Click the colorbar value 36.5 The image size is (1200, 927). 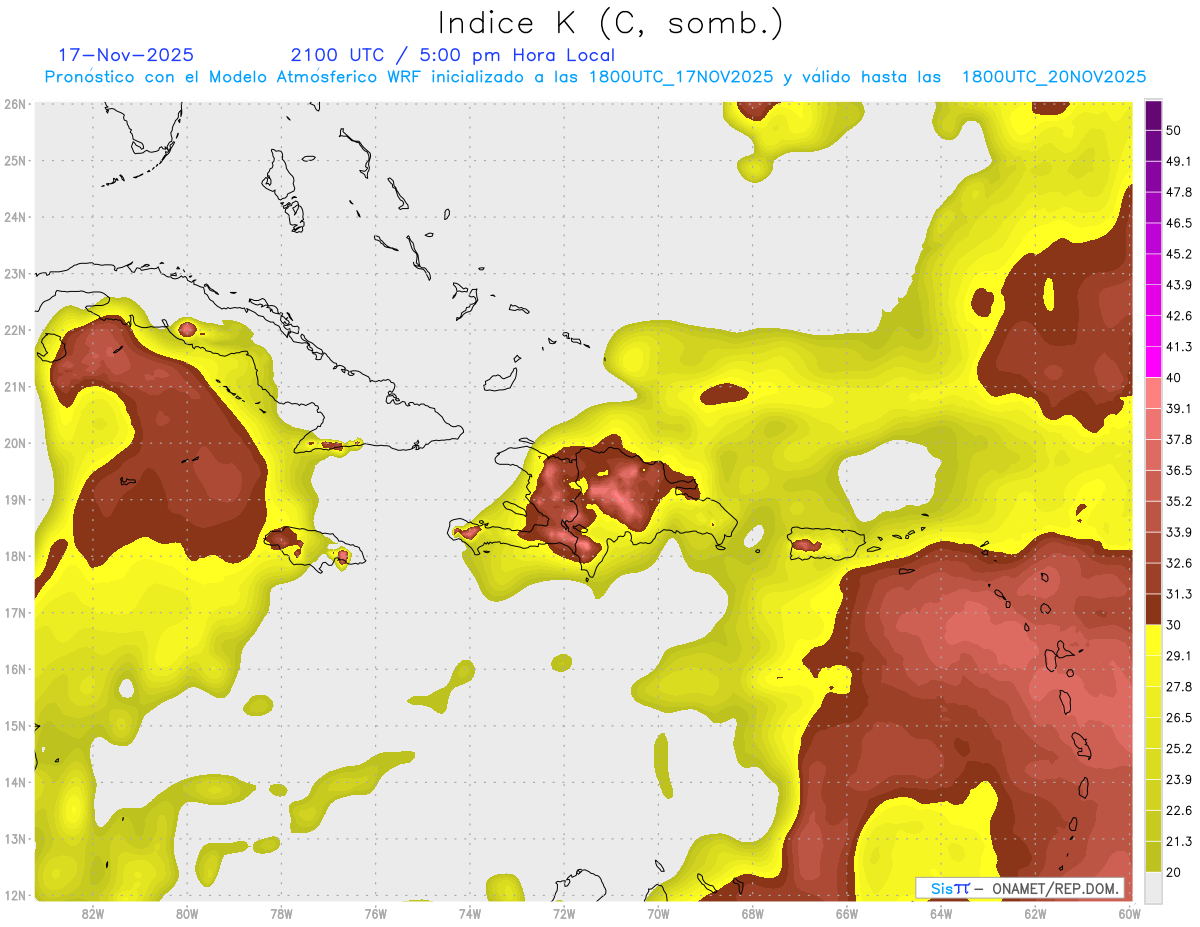pos(1179,470)
